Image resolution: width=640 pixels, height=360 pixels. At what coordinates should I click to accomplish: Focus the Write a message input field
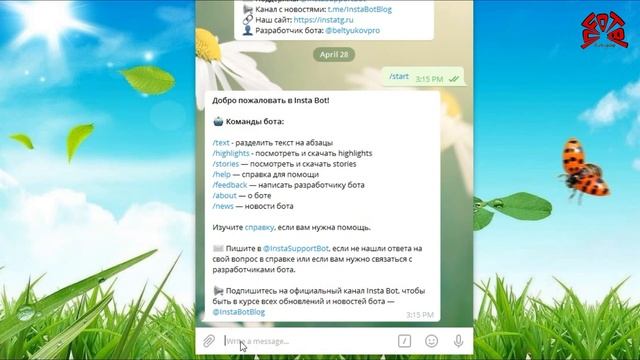tap(308, 341)
